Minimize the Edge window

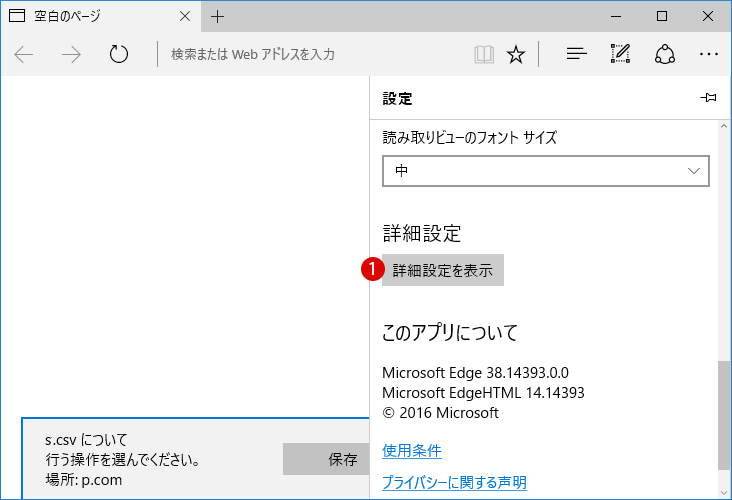pos(616,16)
